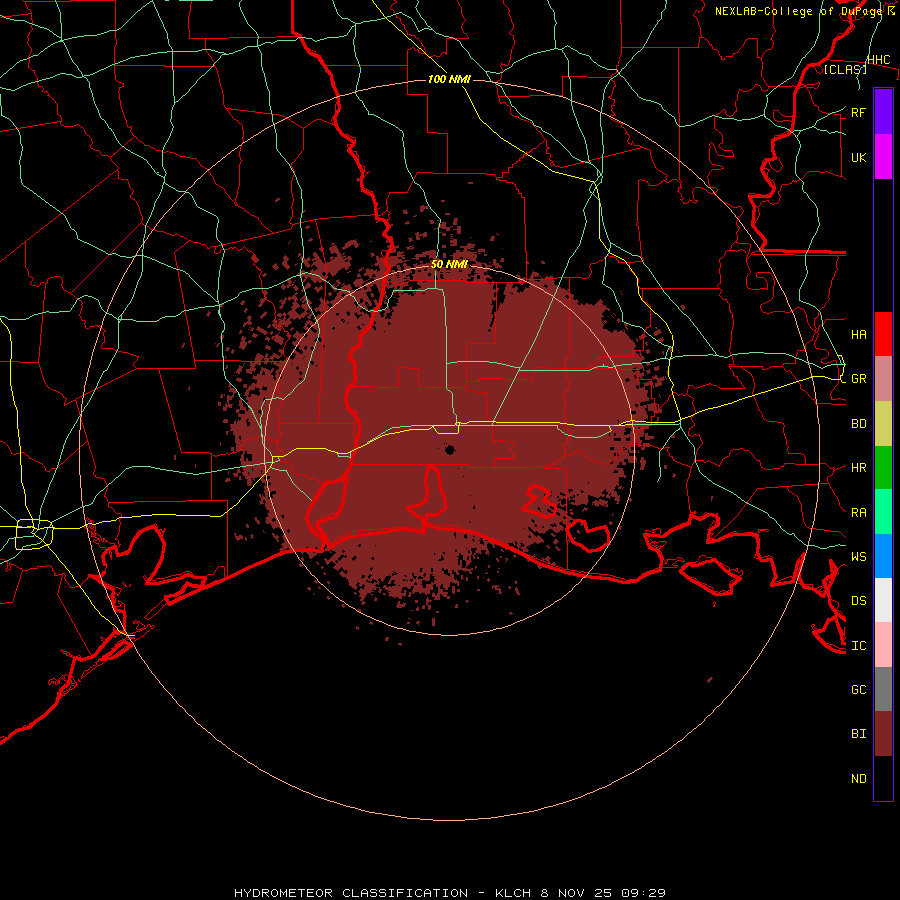
Task: Click the "HR" legend label
Action: [858, 468]
